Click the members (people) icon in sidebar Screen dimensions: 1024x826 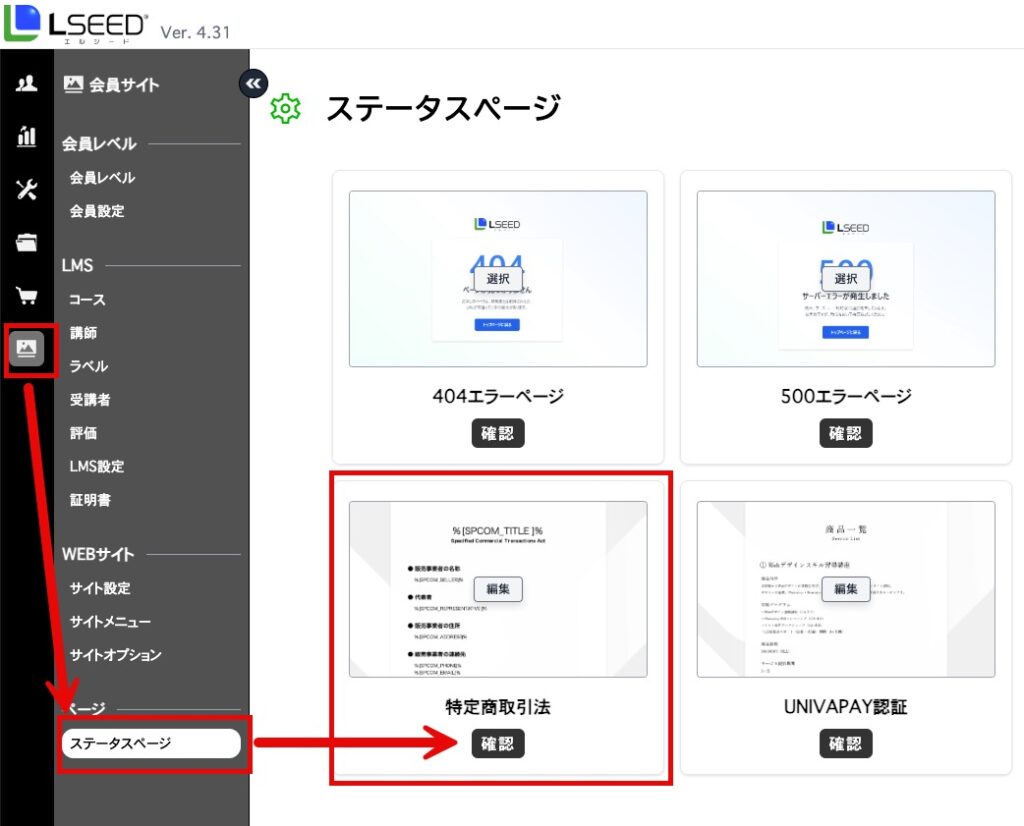point(26,84)
